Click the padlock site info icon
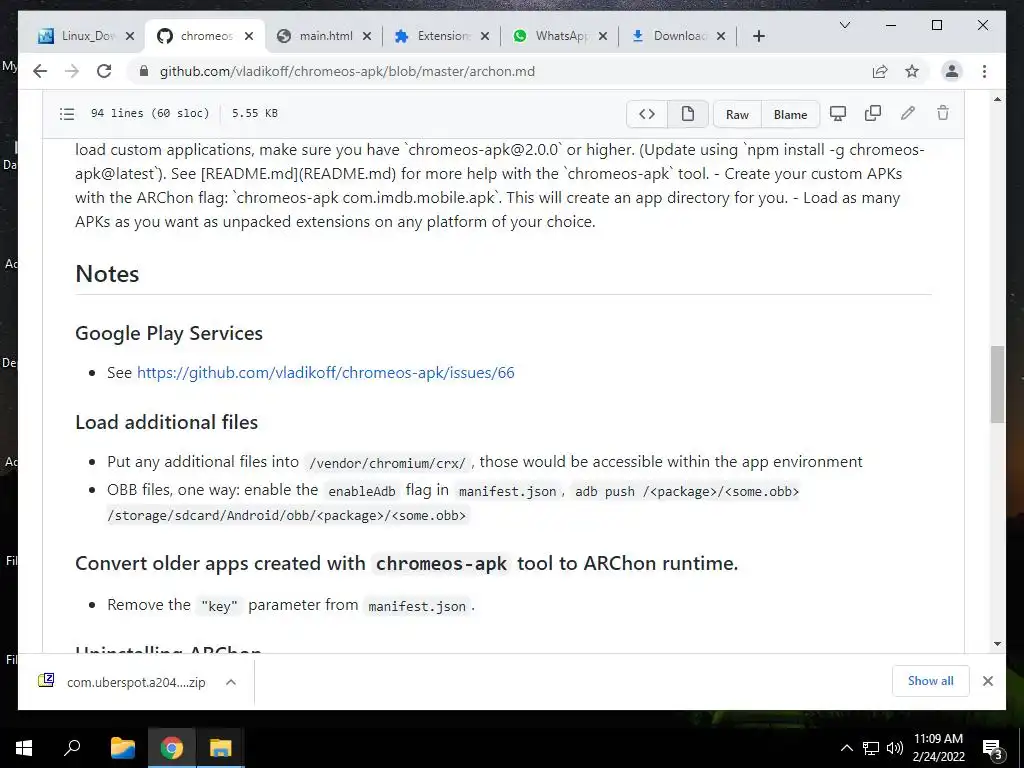 tap(144, 71)
